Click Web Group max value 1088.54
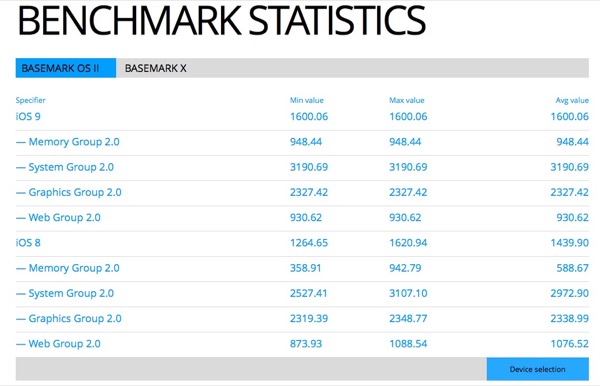 (408, 344)
